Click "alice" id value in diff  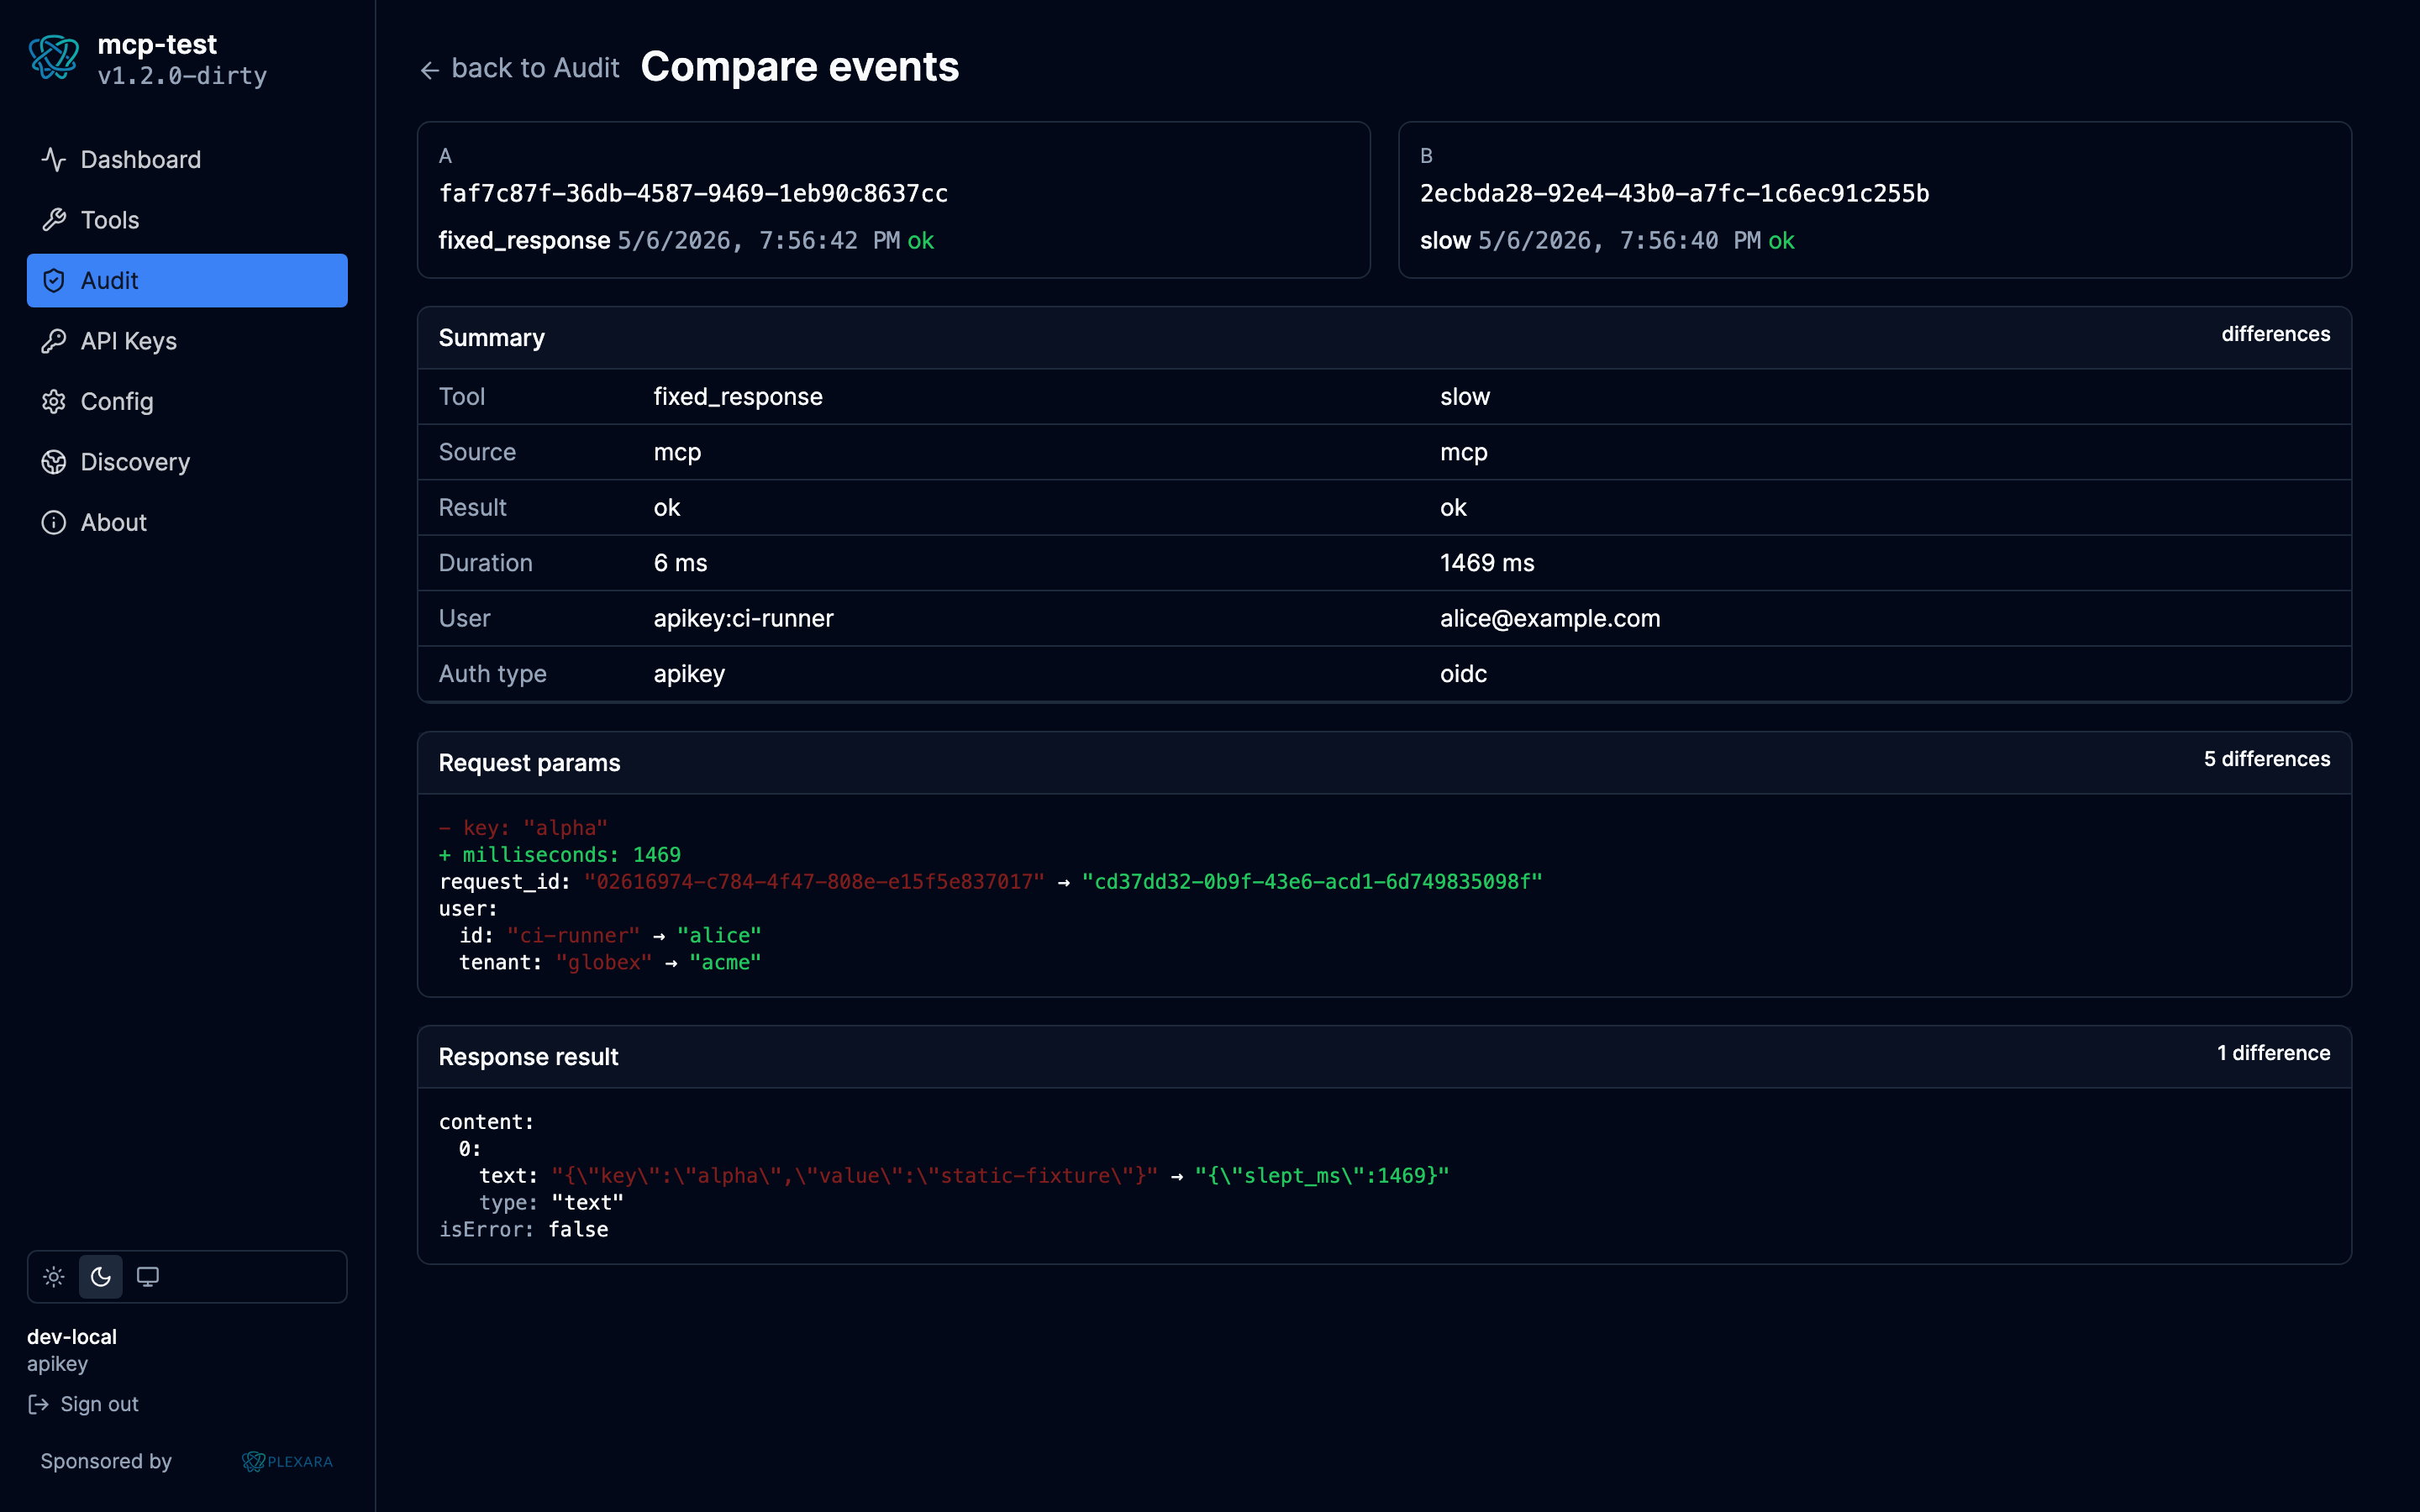(x=719, y=936)
